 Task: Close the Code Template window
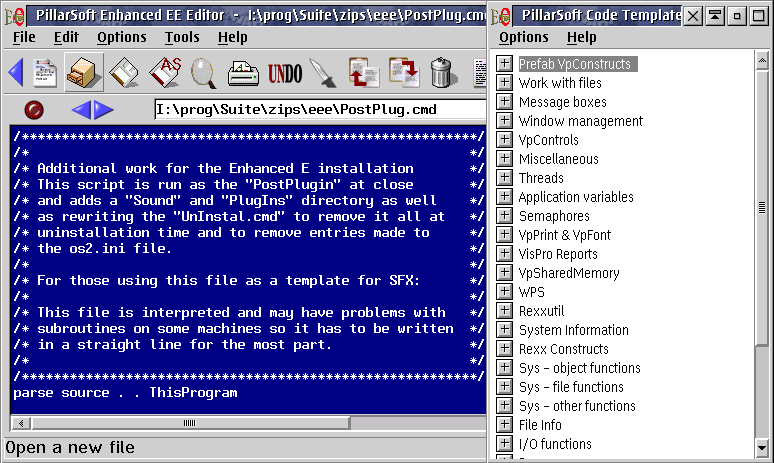coord(693,16)
